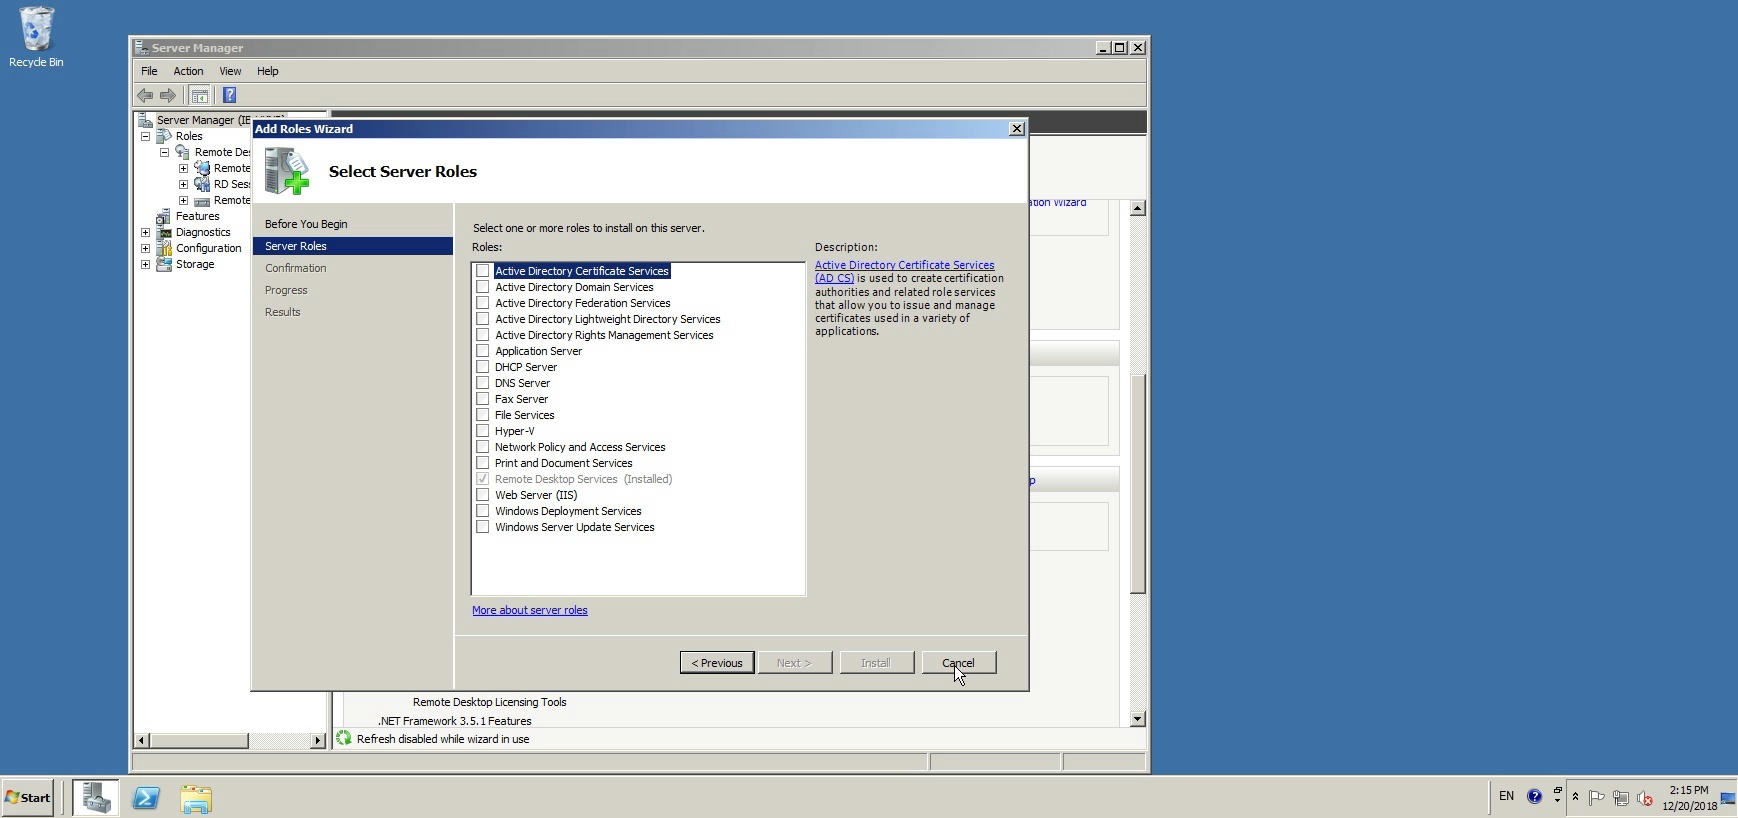Click the taskbar clock showing 2:15 PM

pos(1689,798)
